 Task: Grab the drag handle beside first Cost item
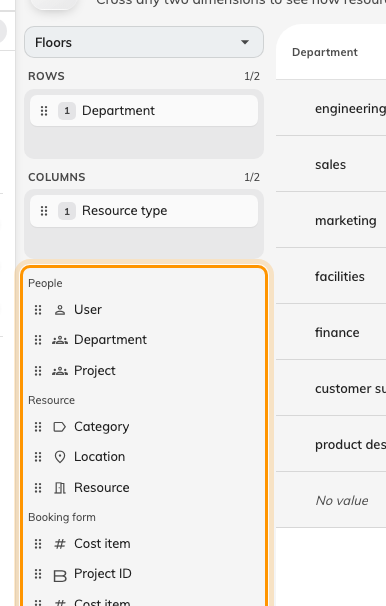point(38,544)
